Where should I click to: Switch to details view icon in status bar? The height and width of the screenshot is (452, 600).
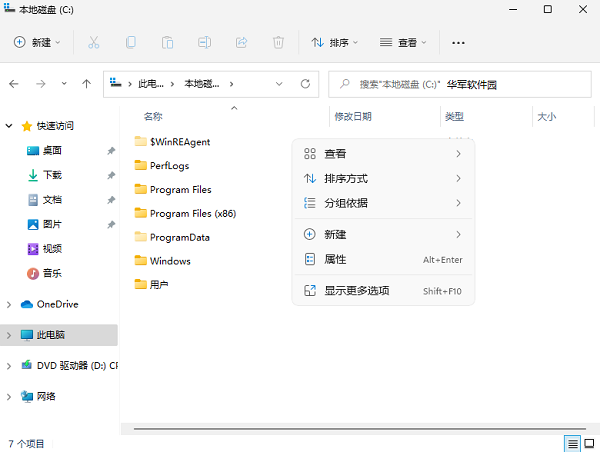tap(572, 444)
